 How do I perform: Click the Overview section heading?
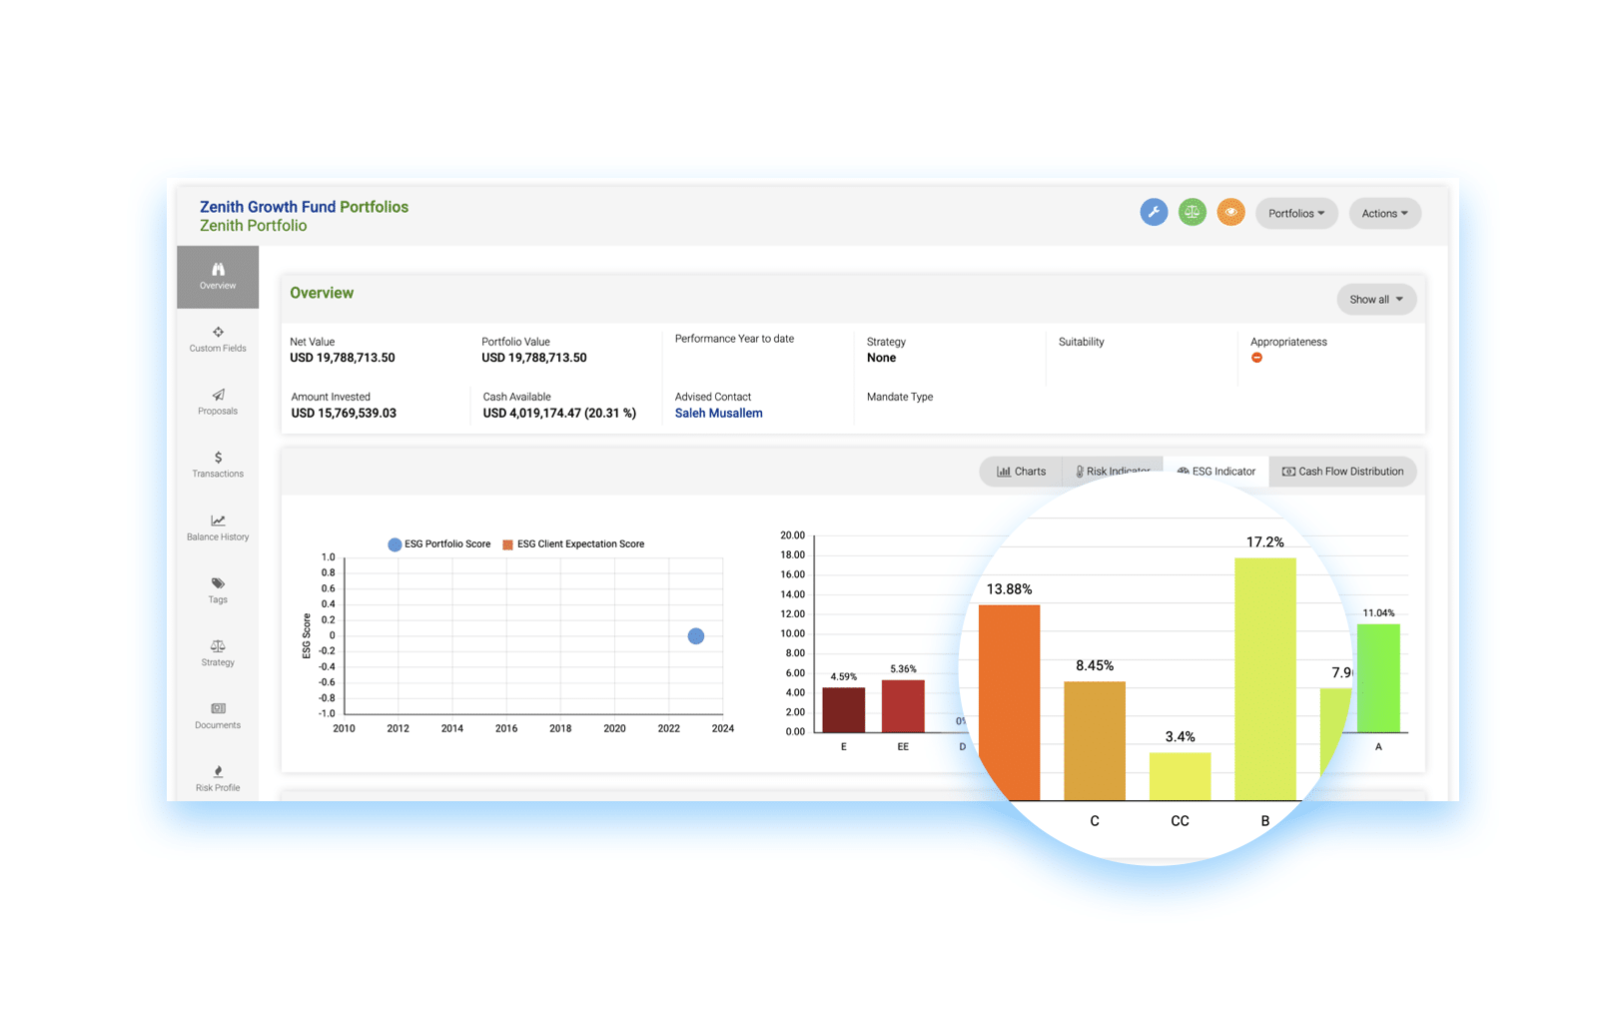click(x=321, y=293)
